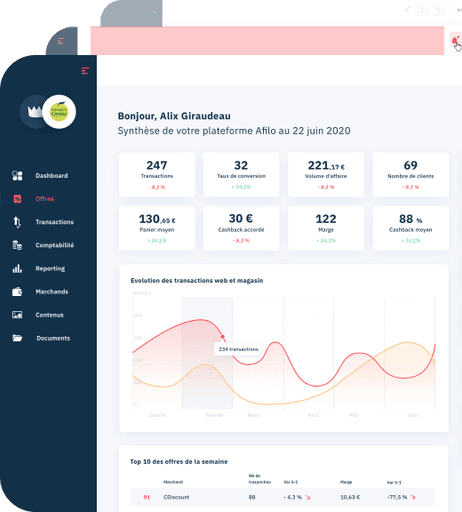Open Contenus menu item

click(x=49, y=315)
